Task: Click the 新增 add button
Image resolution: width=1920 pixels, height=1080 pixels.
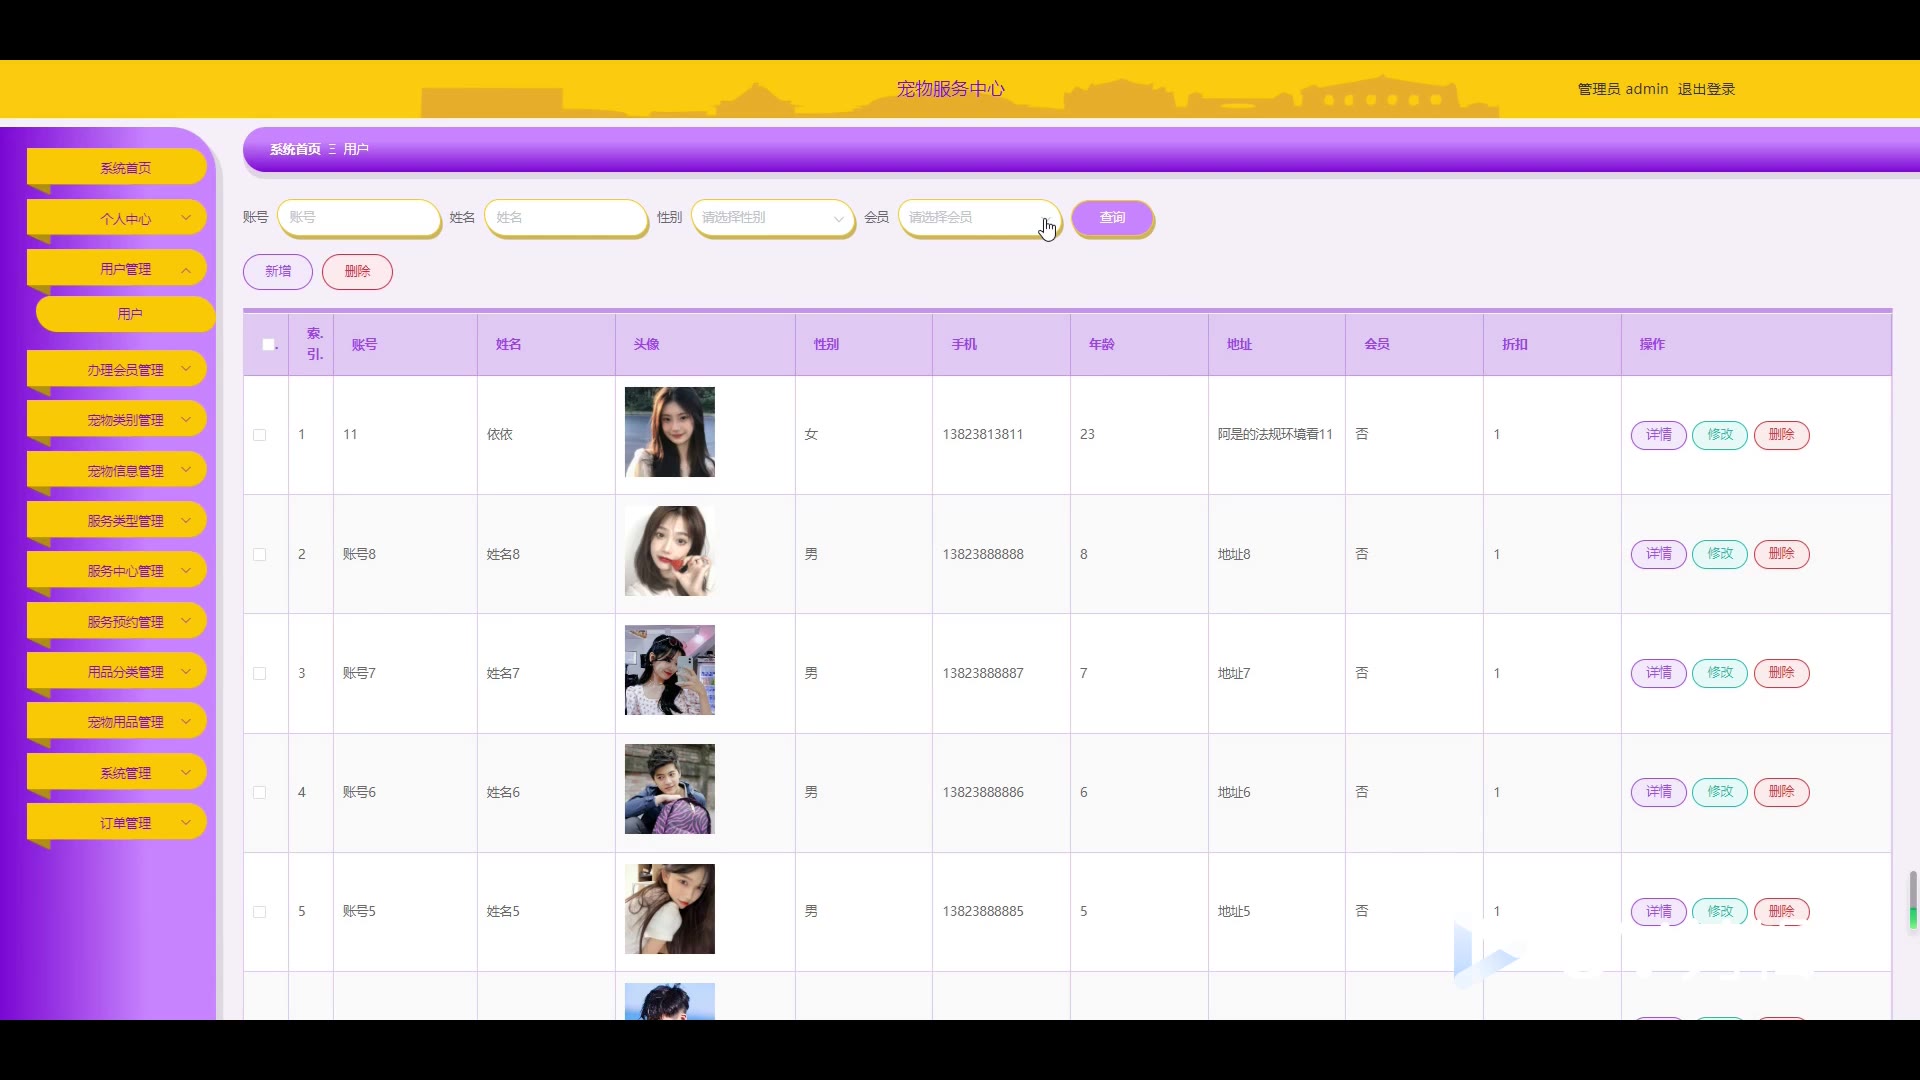Action: click(278, 272)
